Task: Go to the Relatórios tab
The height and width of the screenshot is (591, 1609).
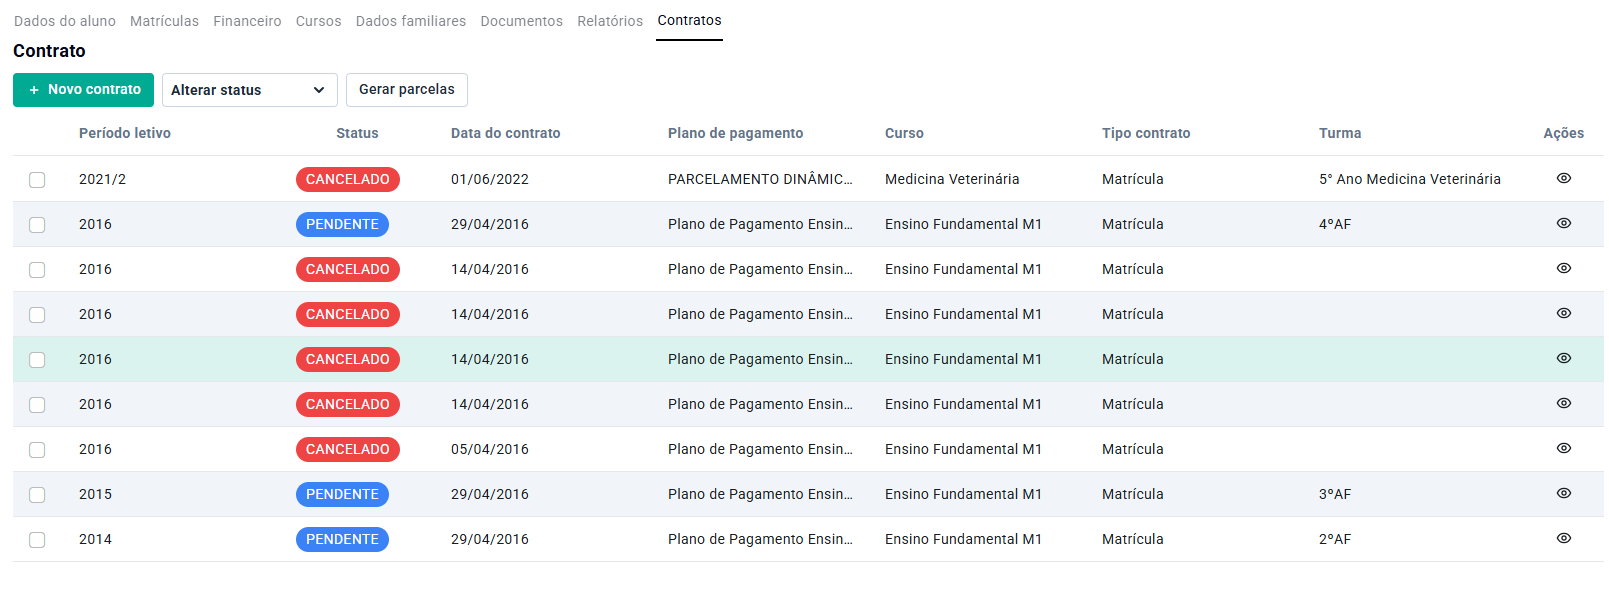Action: coord(610,21)
